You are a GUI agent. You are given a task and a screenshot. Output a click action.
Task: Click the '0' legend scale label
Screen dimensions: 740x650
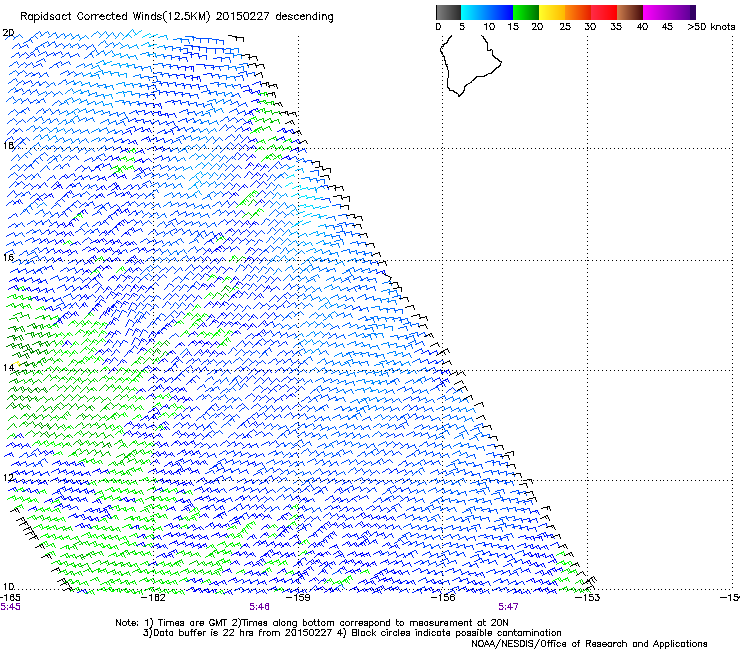(438, 27)
